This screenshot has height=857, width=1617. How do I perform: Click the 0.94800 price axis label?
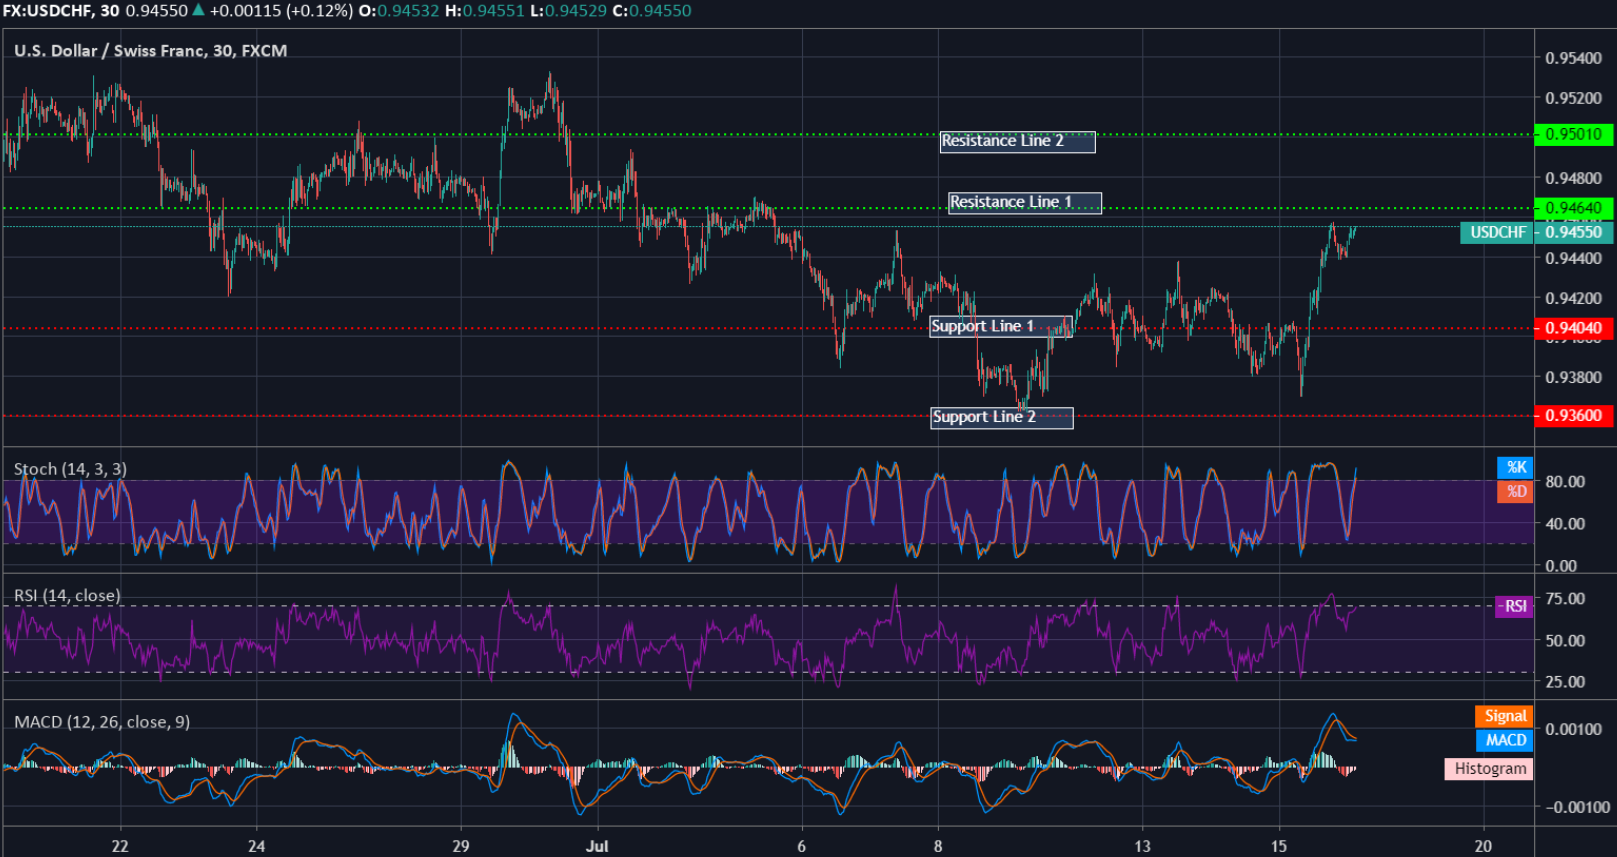point(1573,178)
